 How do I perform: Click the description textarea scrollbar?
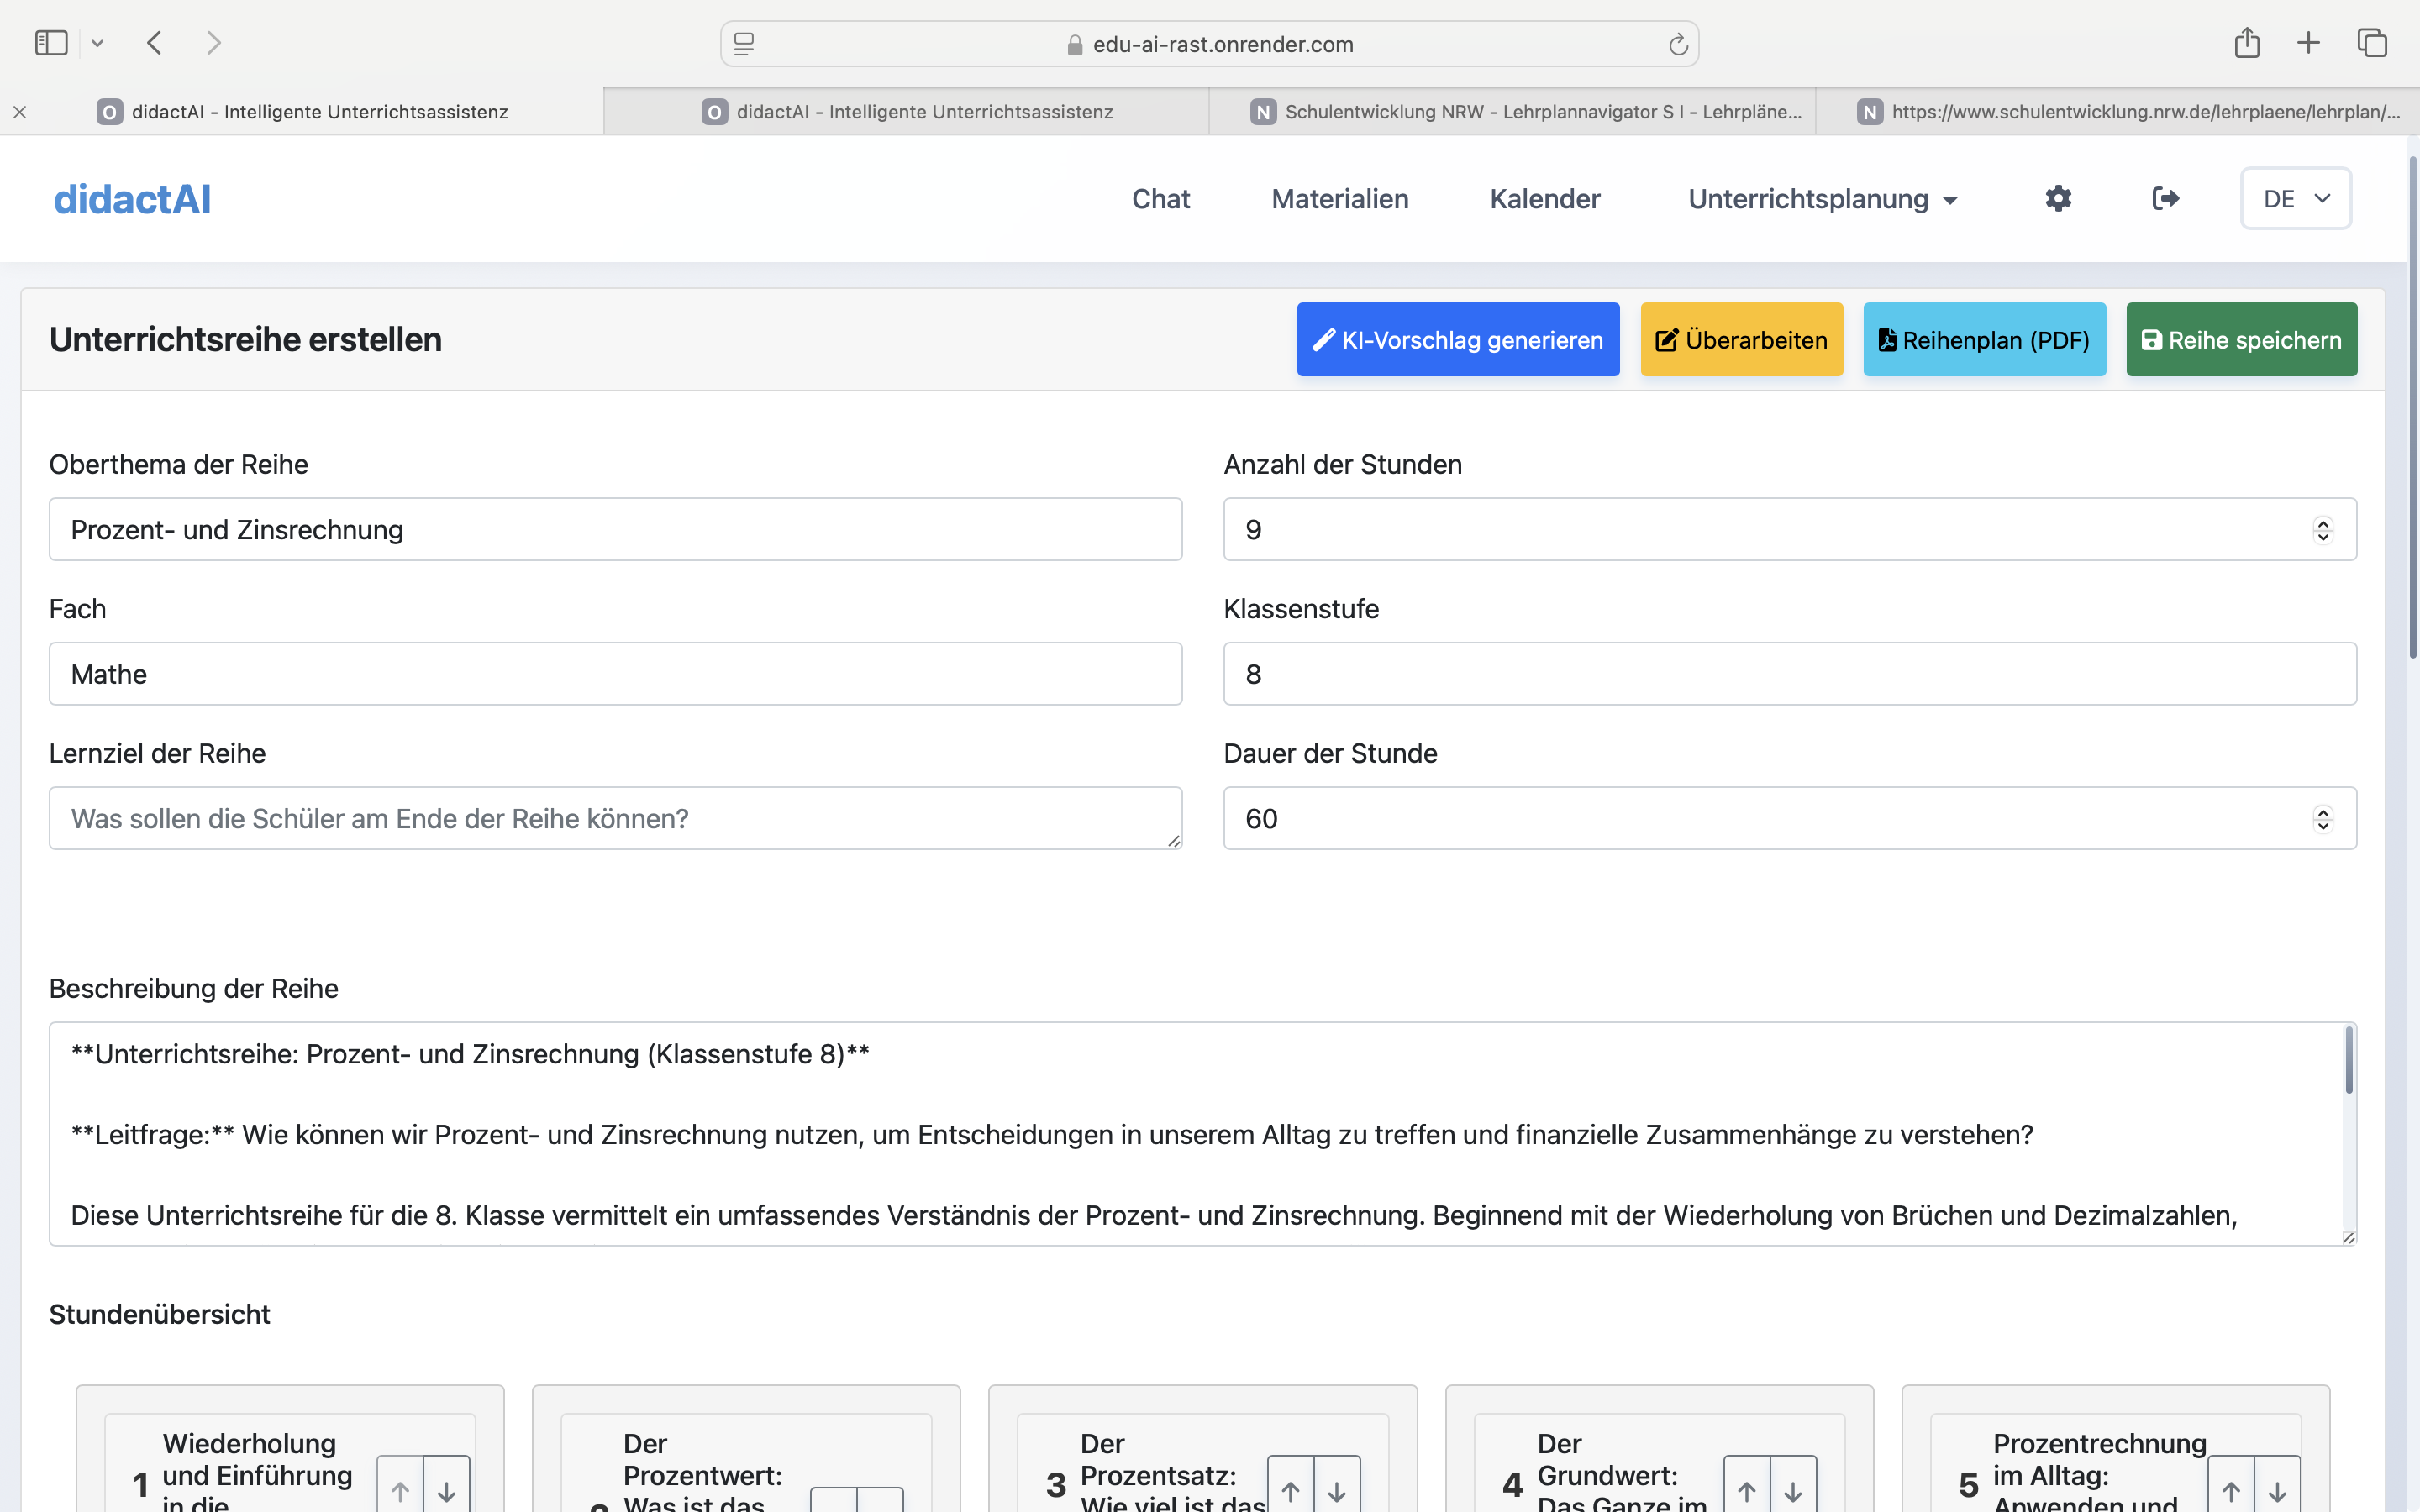point(2348,1060)
